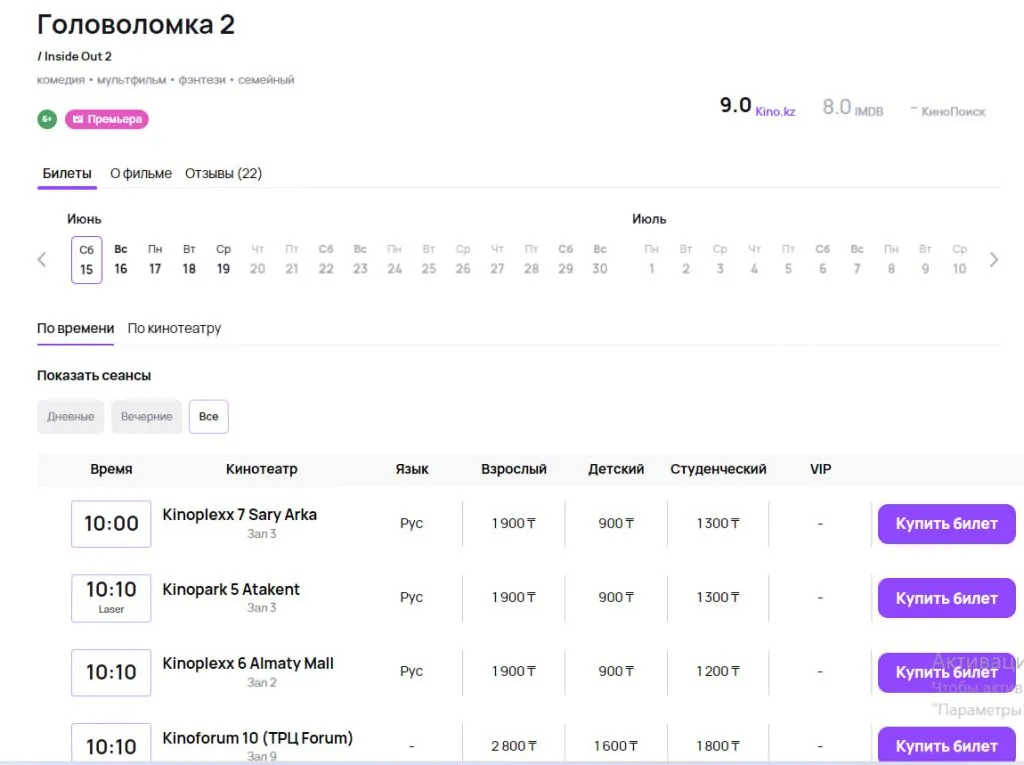This screenshot has height=765, width=1024.
Task: Buy ticket for Kinoplexx 7 Sary Arka
Action: (946, 524)
